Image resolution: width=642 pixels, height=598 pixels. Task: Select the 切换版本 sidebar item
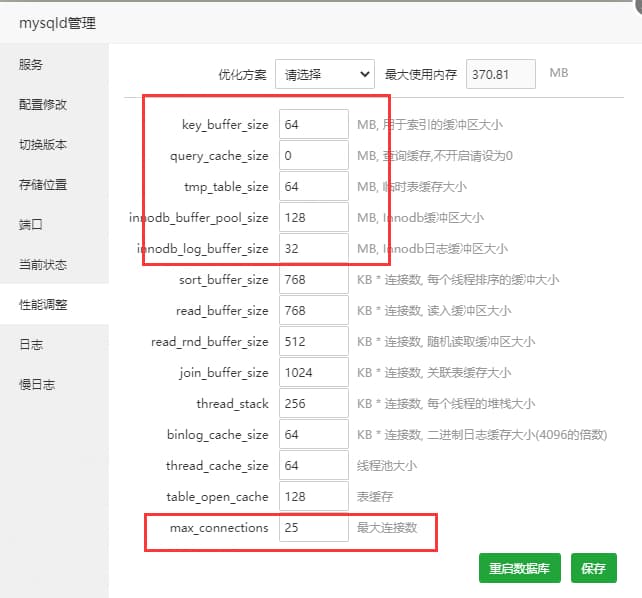43,145
